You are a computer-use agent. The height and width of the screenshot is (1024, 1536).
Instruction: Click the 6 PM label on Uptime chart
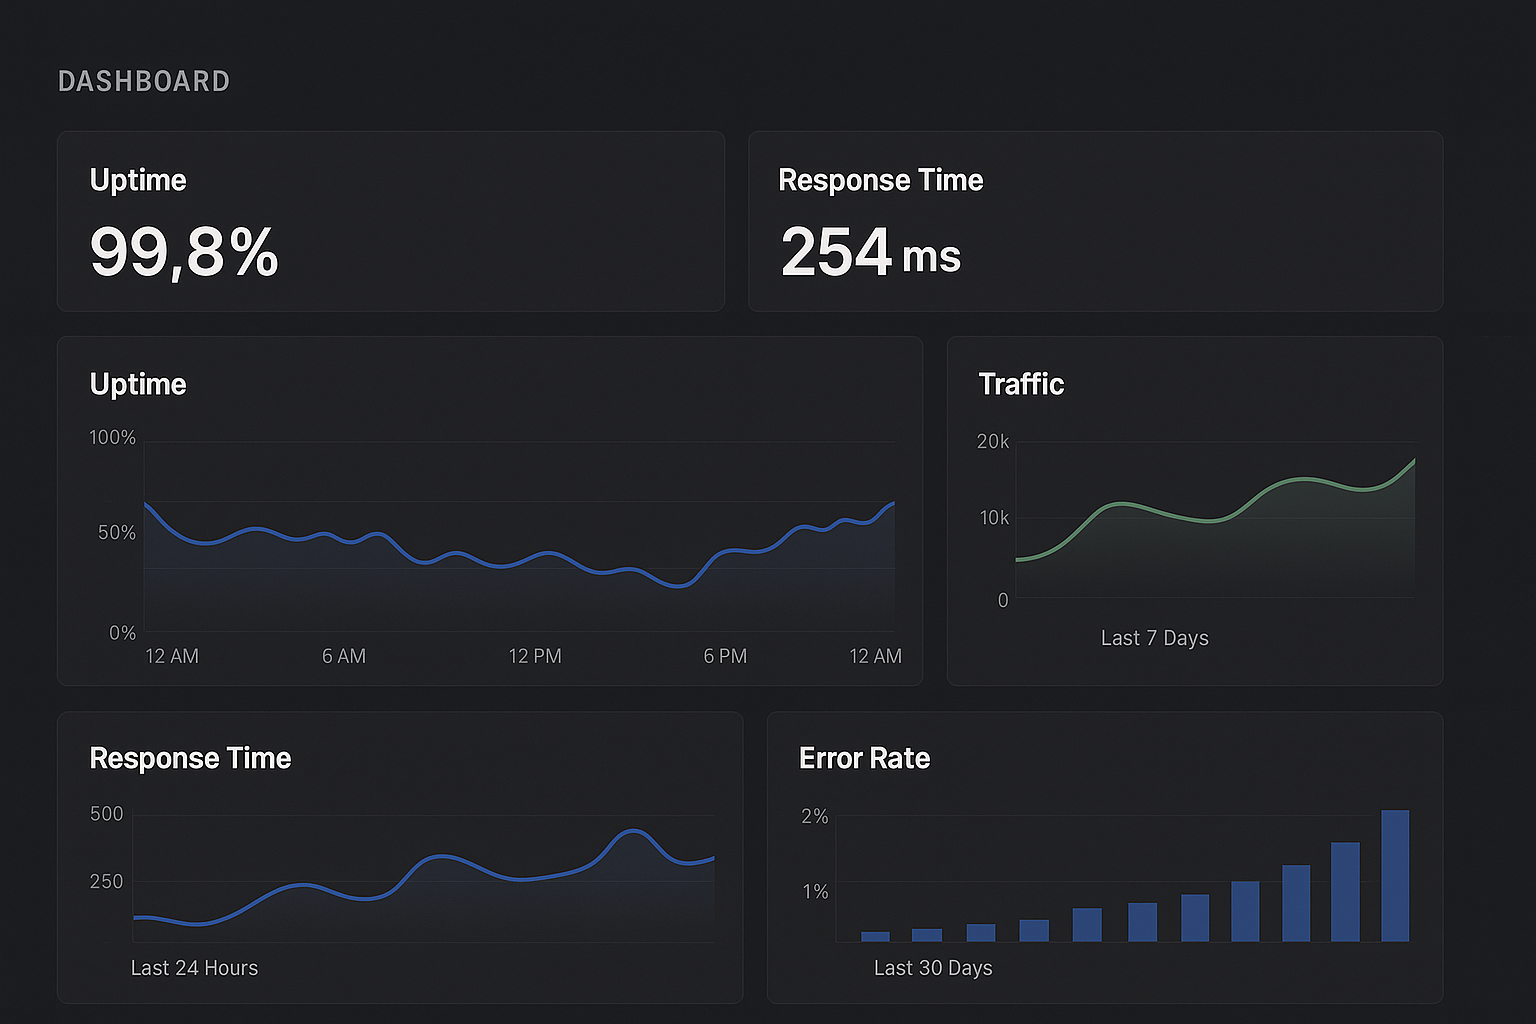[725, 656]
